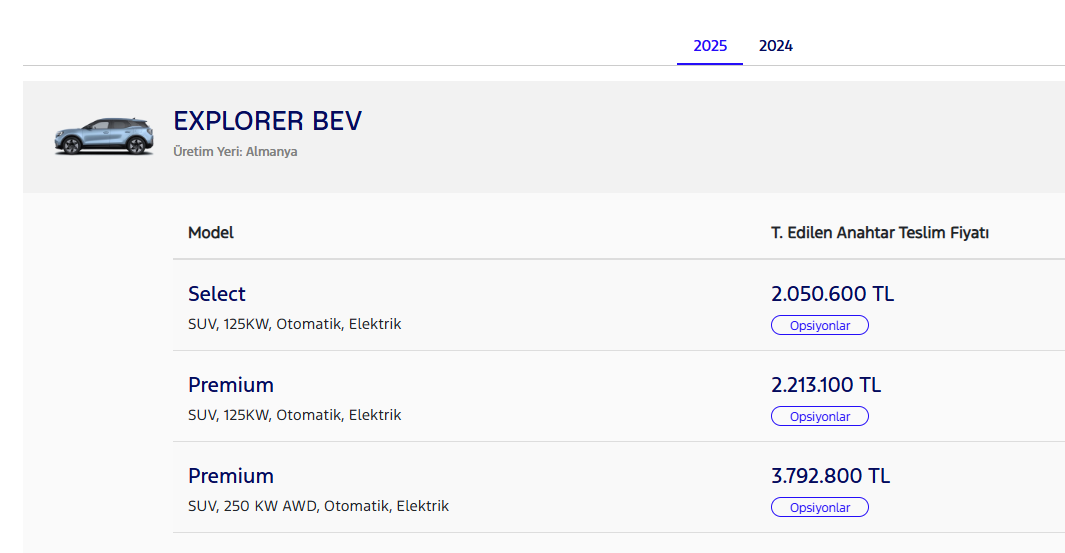The image size is (1065, 553).
Task: Click the Premium 125KW model name
Action: coord(231,385)
